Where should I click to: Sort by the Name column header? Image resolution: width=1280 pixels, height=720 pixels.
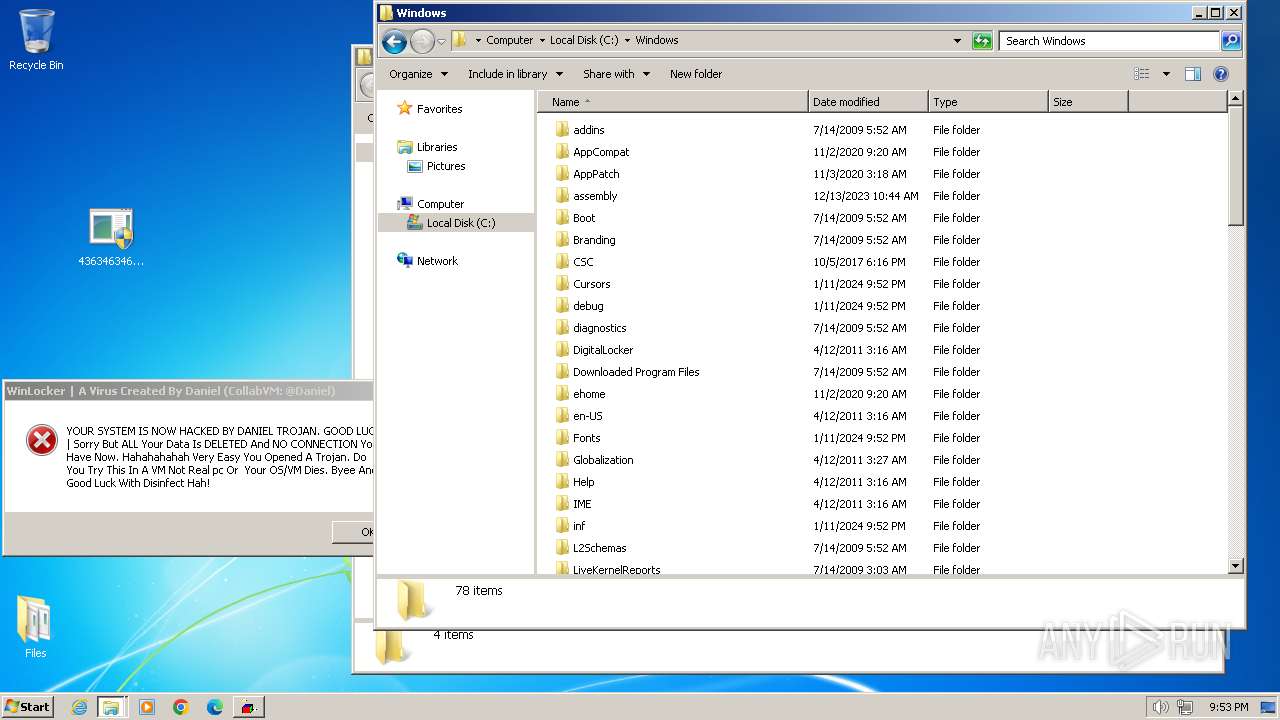[672, 102]
